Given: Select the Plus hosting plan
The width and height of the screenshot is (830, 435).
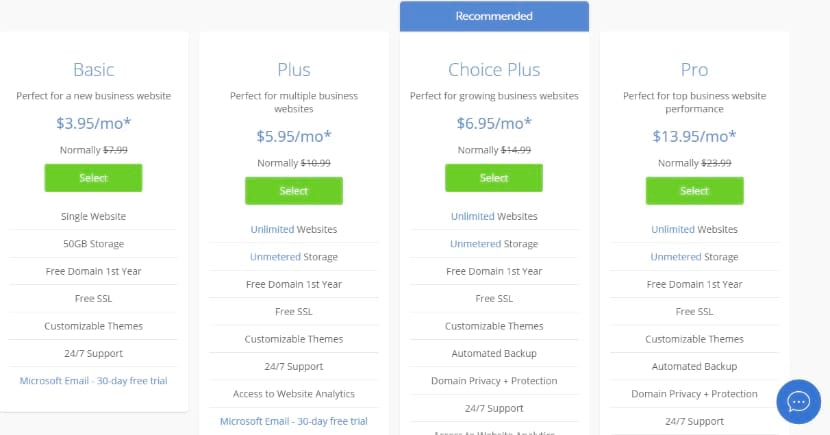Looking at the screenshot, I should click(294, 191).
